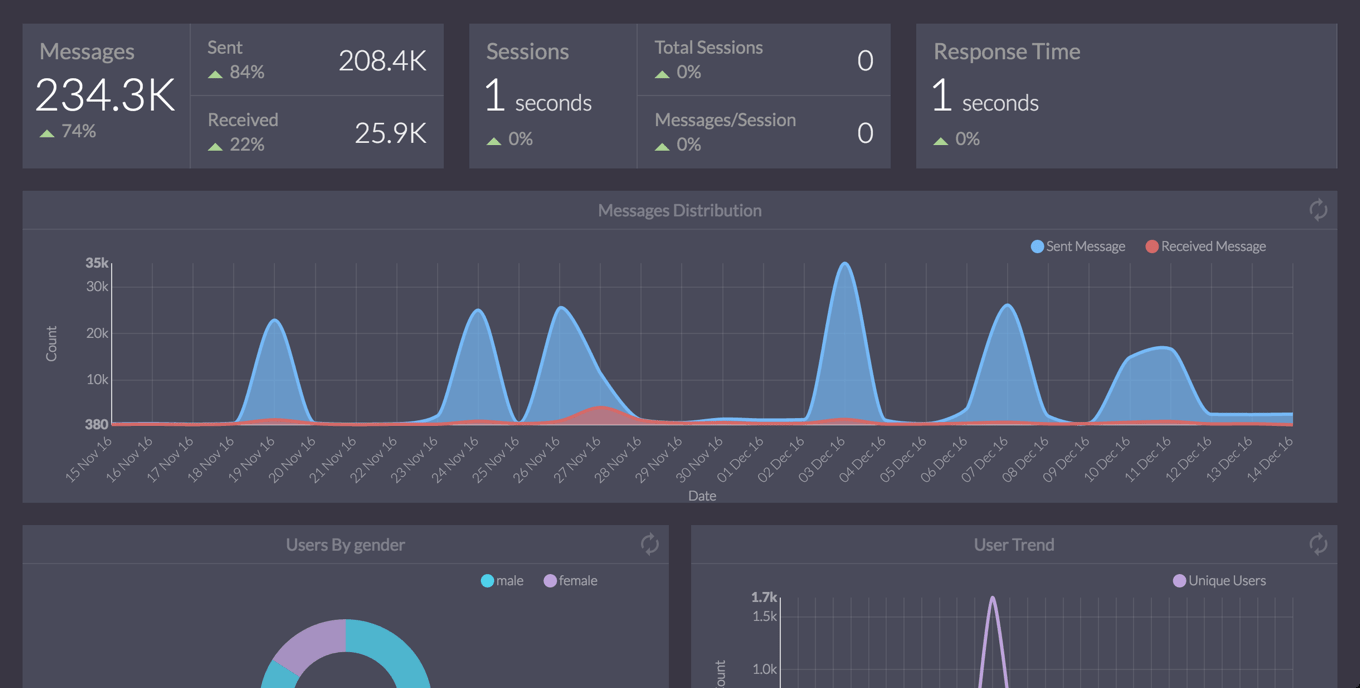Screen dimensions: 1360x688
Task: Refresh the Messages Distribution chart
Action: point(1318,210)
